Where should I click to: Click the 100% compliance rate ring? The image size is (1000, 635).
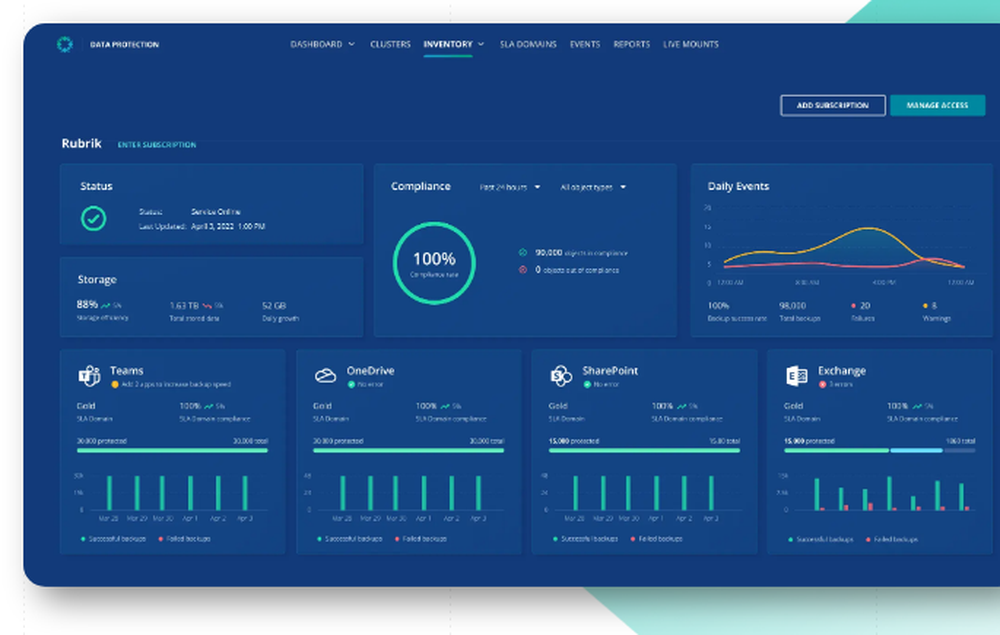[x=434, y=263]
